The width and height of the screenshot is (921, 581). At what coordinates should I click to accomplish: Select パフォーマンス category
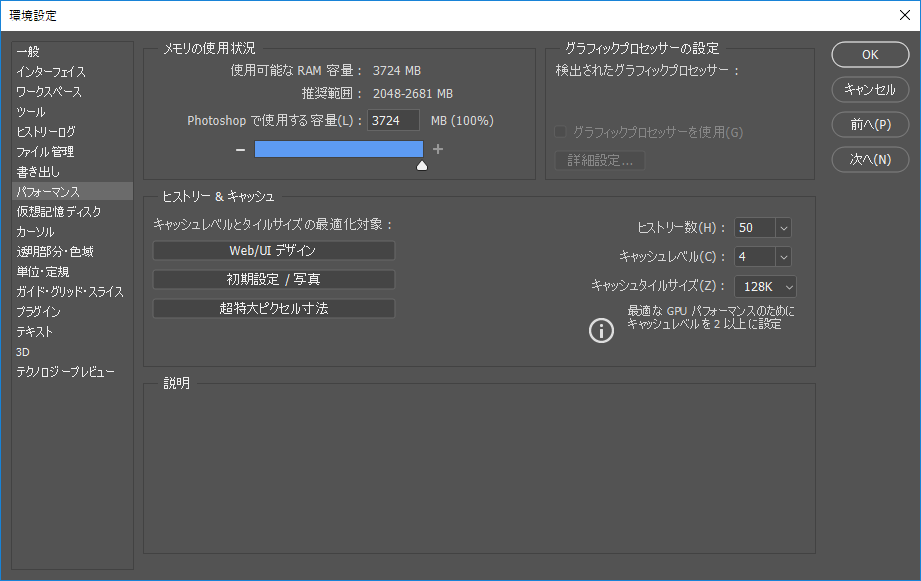coord(72,192)
